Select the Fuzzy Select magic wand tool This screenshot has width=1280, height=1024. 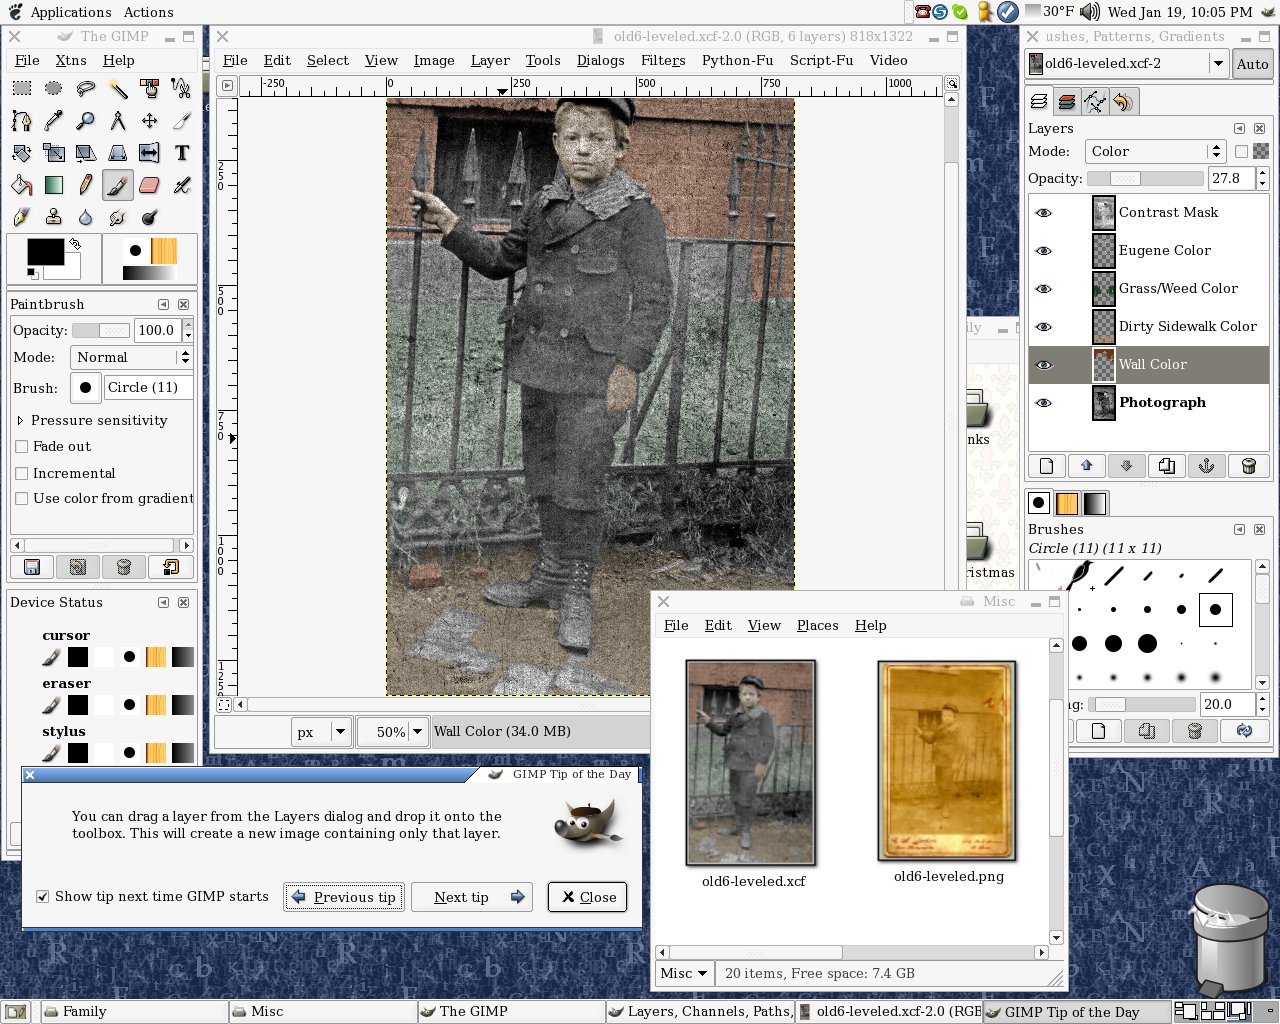coord(118,89)
